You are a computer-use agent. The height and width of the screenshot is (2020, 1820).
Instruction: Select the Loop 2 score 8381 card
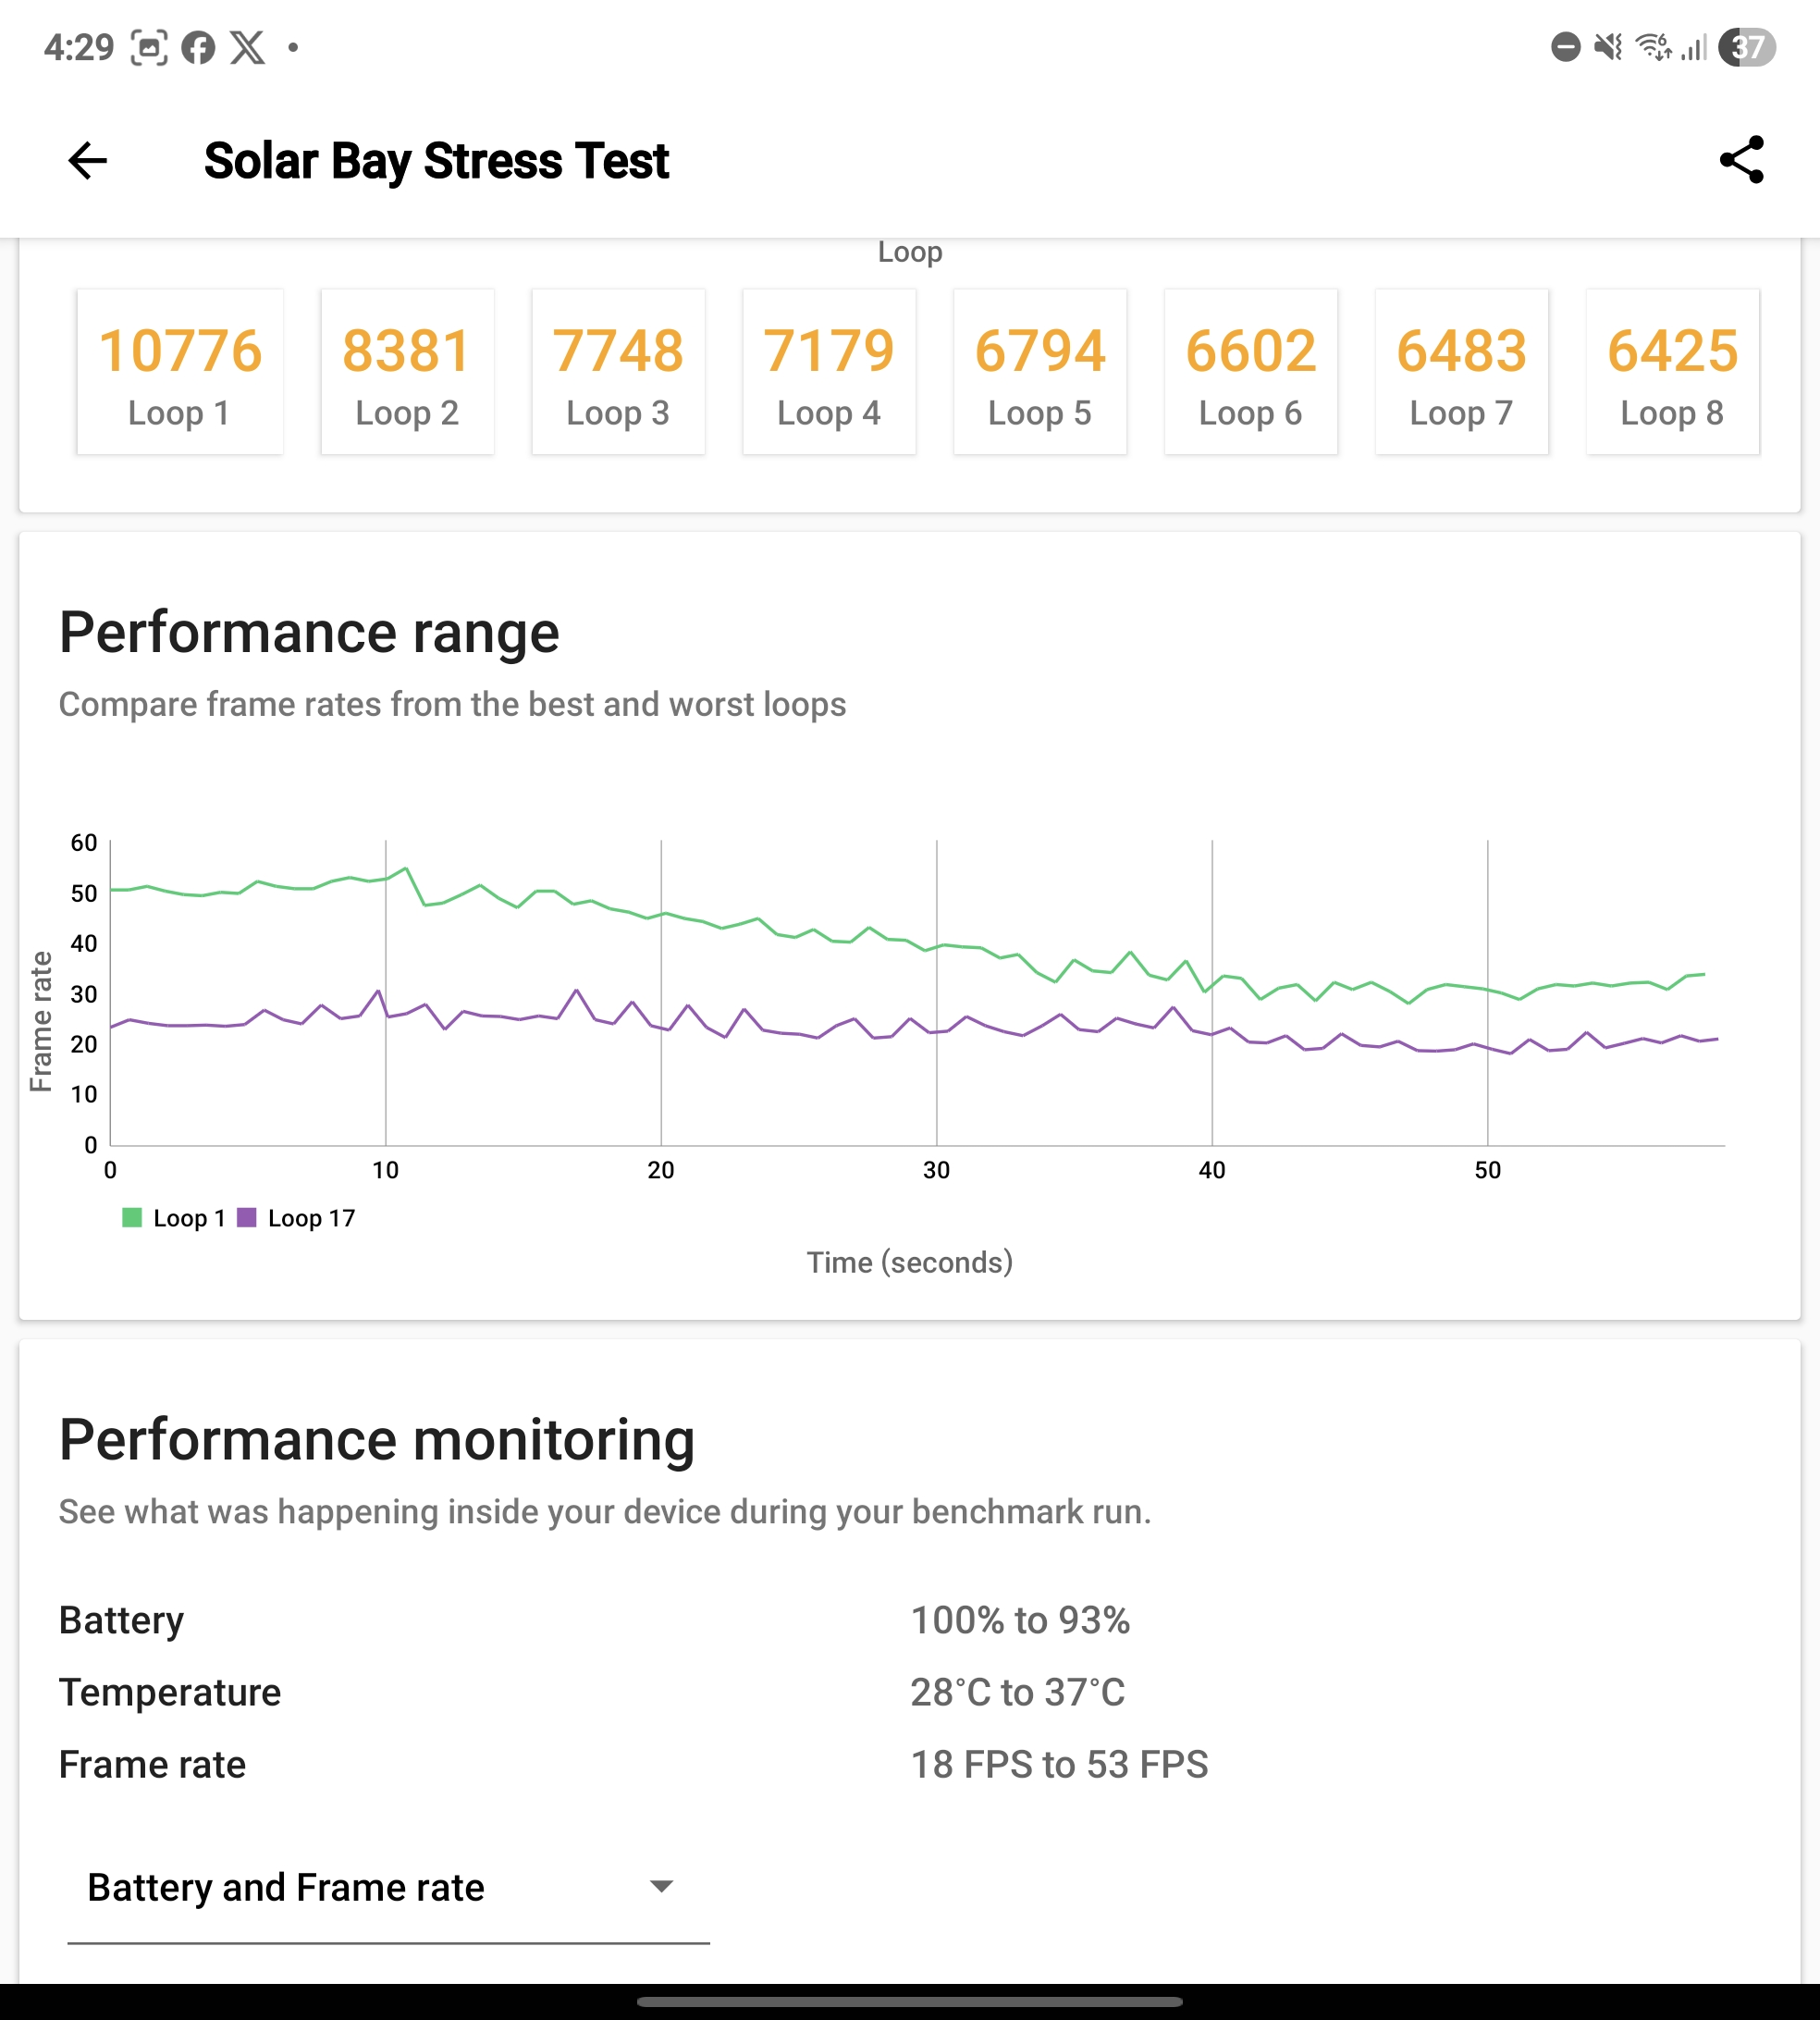[407, 372]
